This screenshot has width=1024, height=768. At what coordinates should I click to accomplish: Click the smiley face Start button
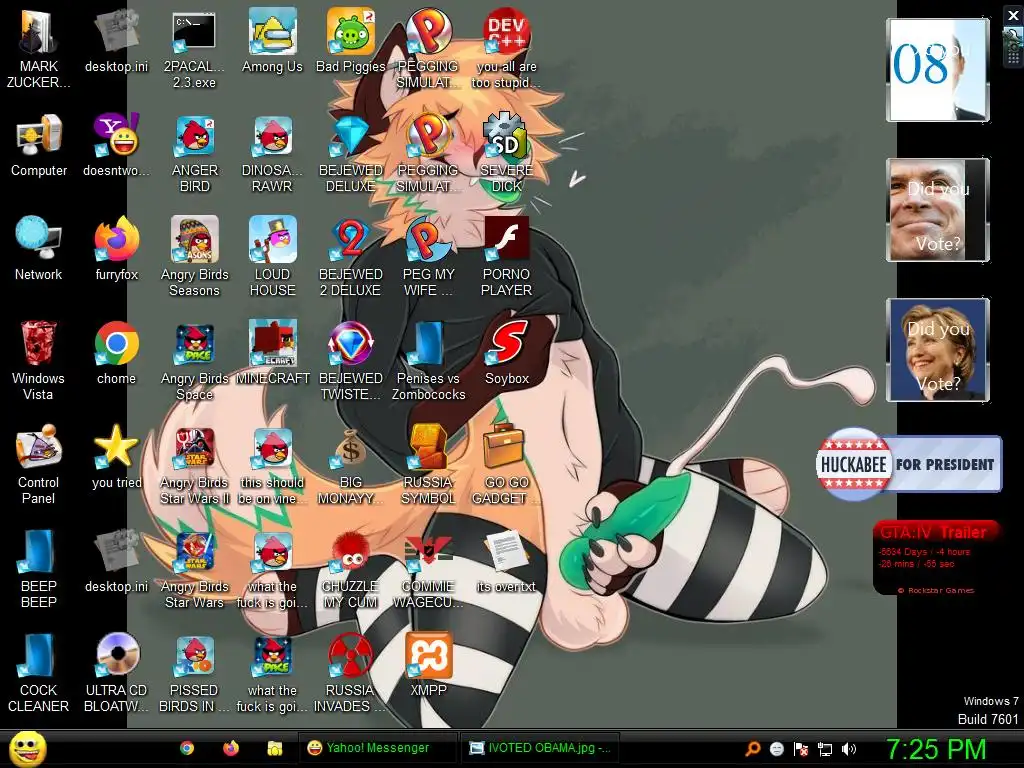pyautogui.click(x=27, y=748)
